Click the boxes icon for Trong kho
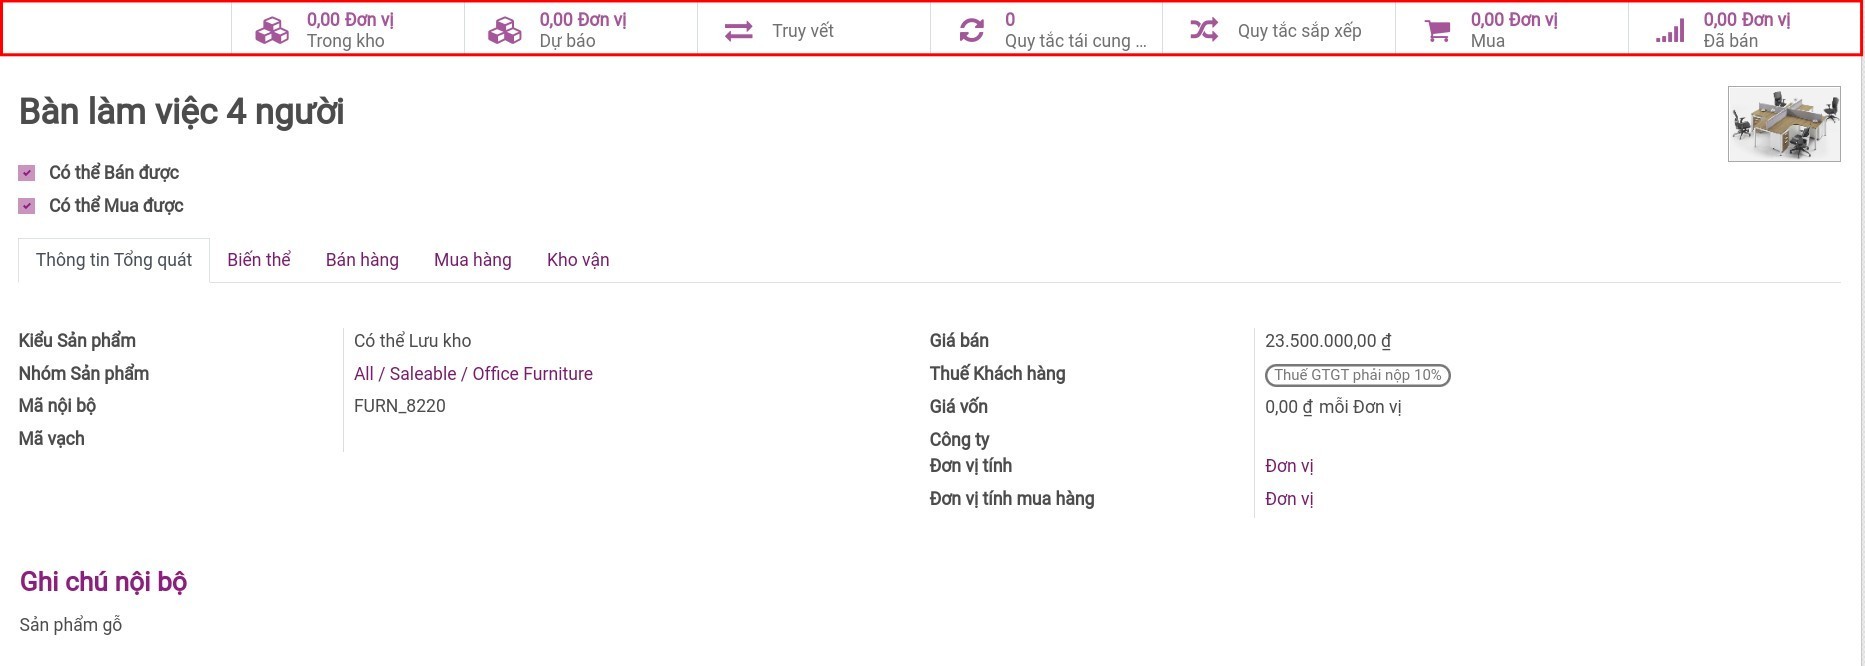 272,31
